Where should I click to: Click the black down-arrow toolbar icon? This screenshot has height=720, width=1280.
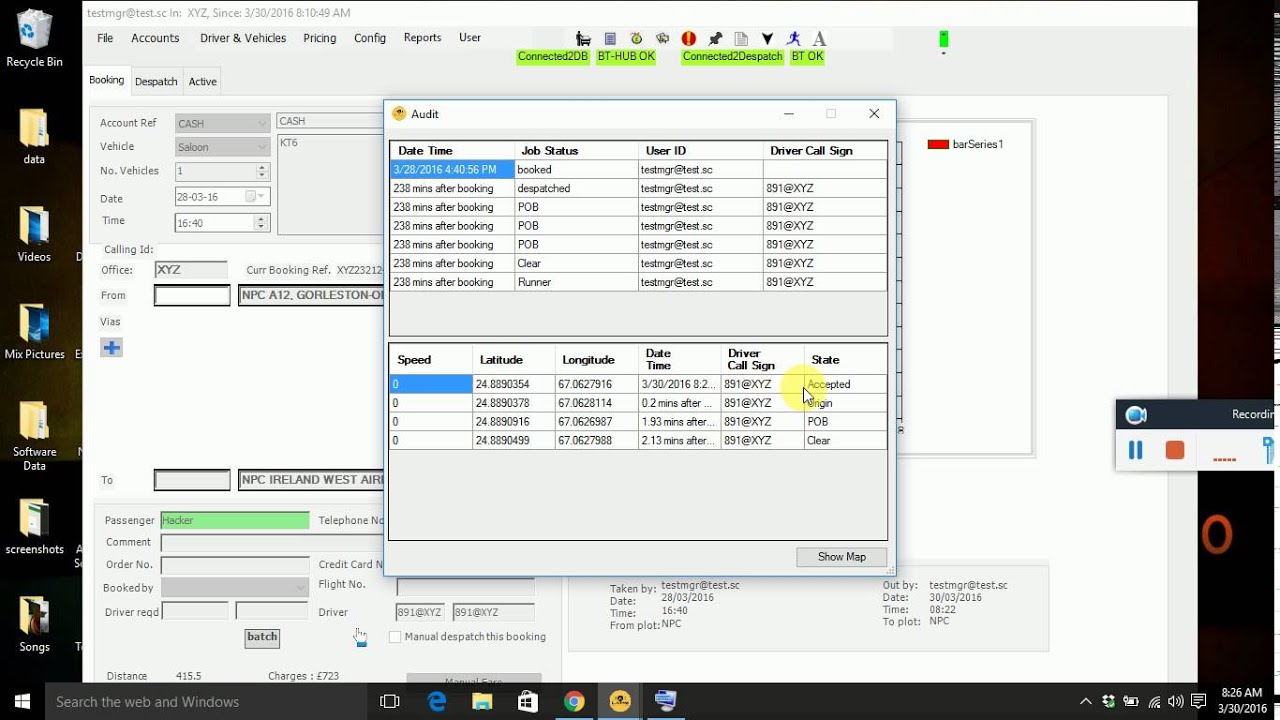click(767, 38)
